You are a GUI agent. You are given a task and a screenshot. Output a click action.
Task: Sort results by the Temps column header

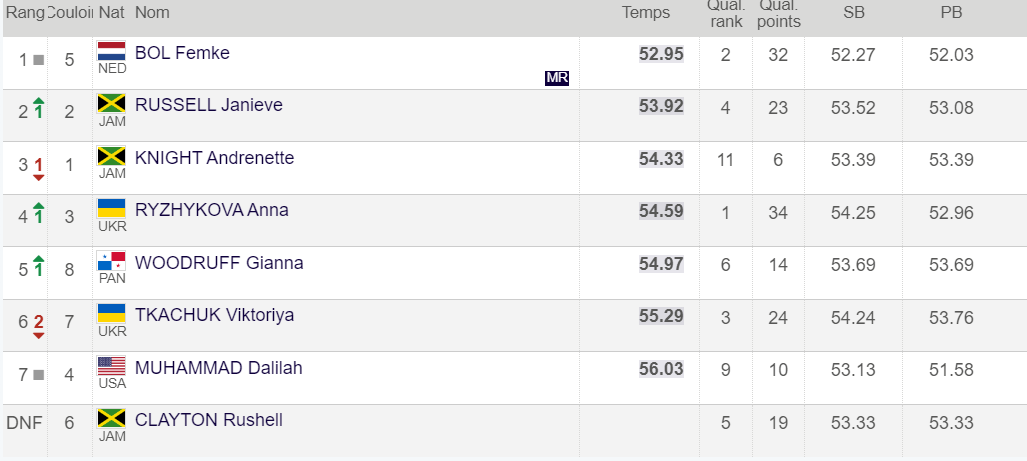click(646, 13)
